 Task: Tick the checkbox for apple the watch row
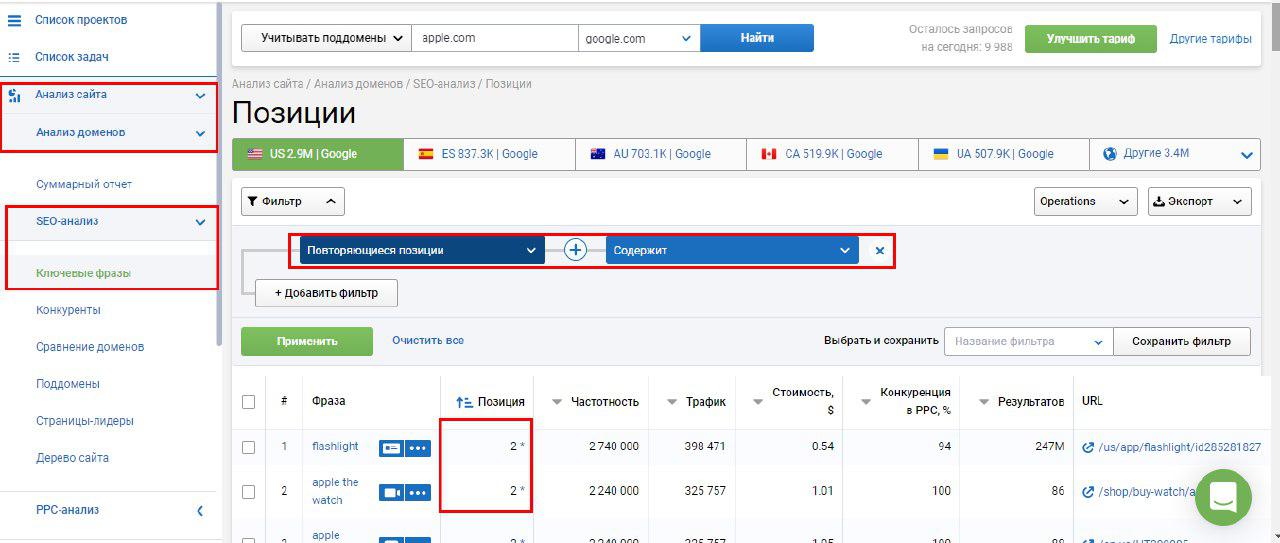[248, 492]
